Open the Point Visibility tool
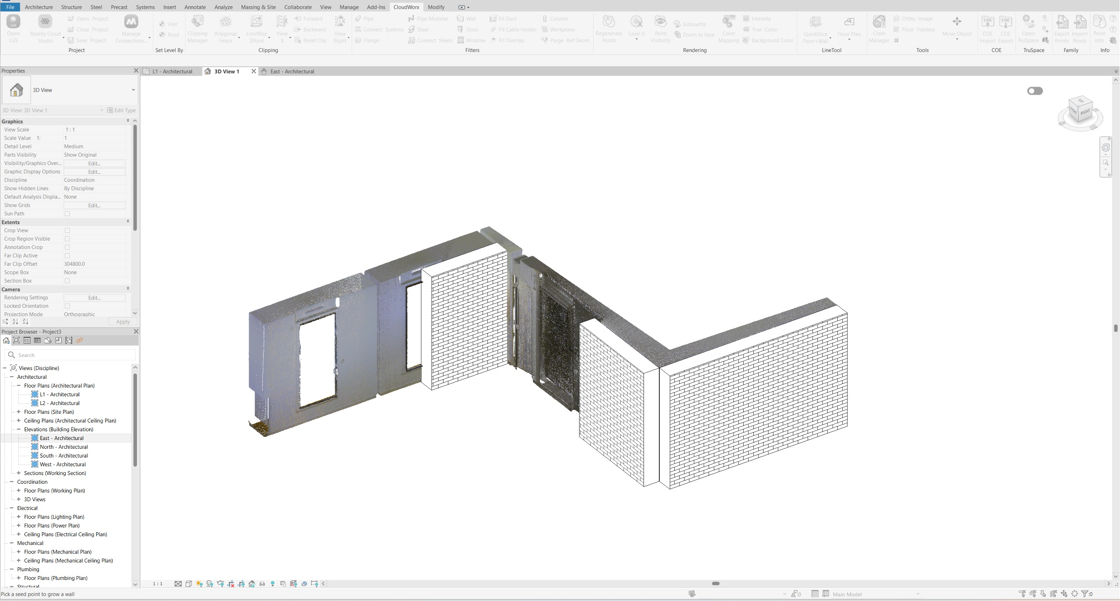The width and height of the screenshot is (1120, 601). click(x=661, y=28)
